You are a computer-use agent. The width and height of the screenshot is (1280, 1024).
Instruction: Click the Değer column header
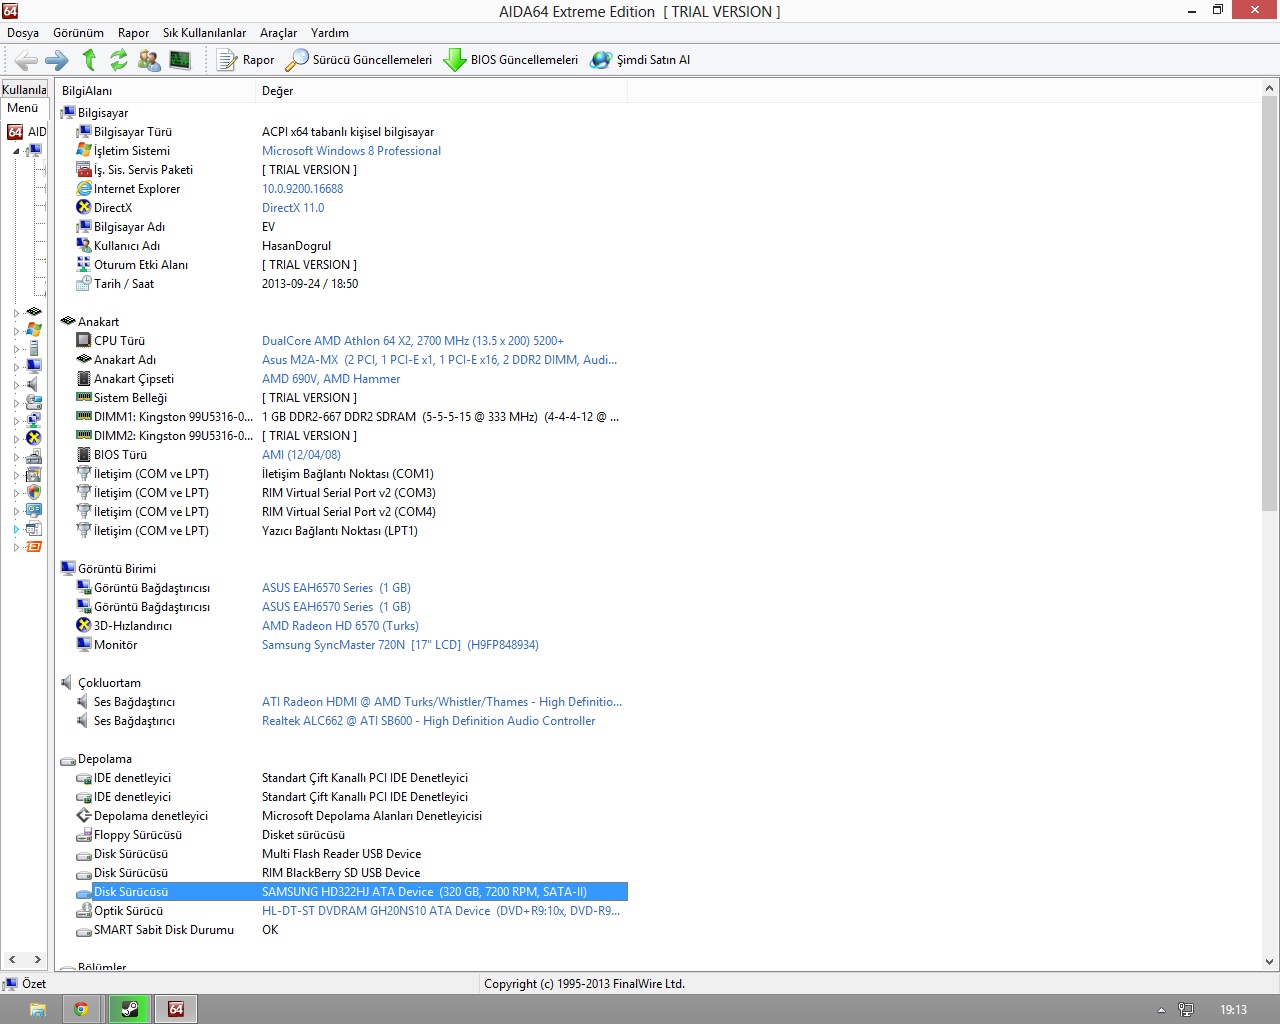click(x=442, y=91)
